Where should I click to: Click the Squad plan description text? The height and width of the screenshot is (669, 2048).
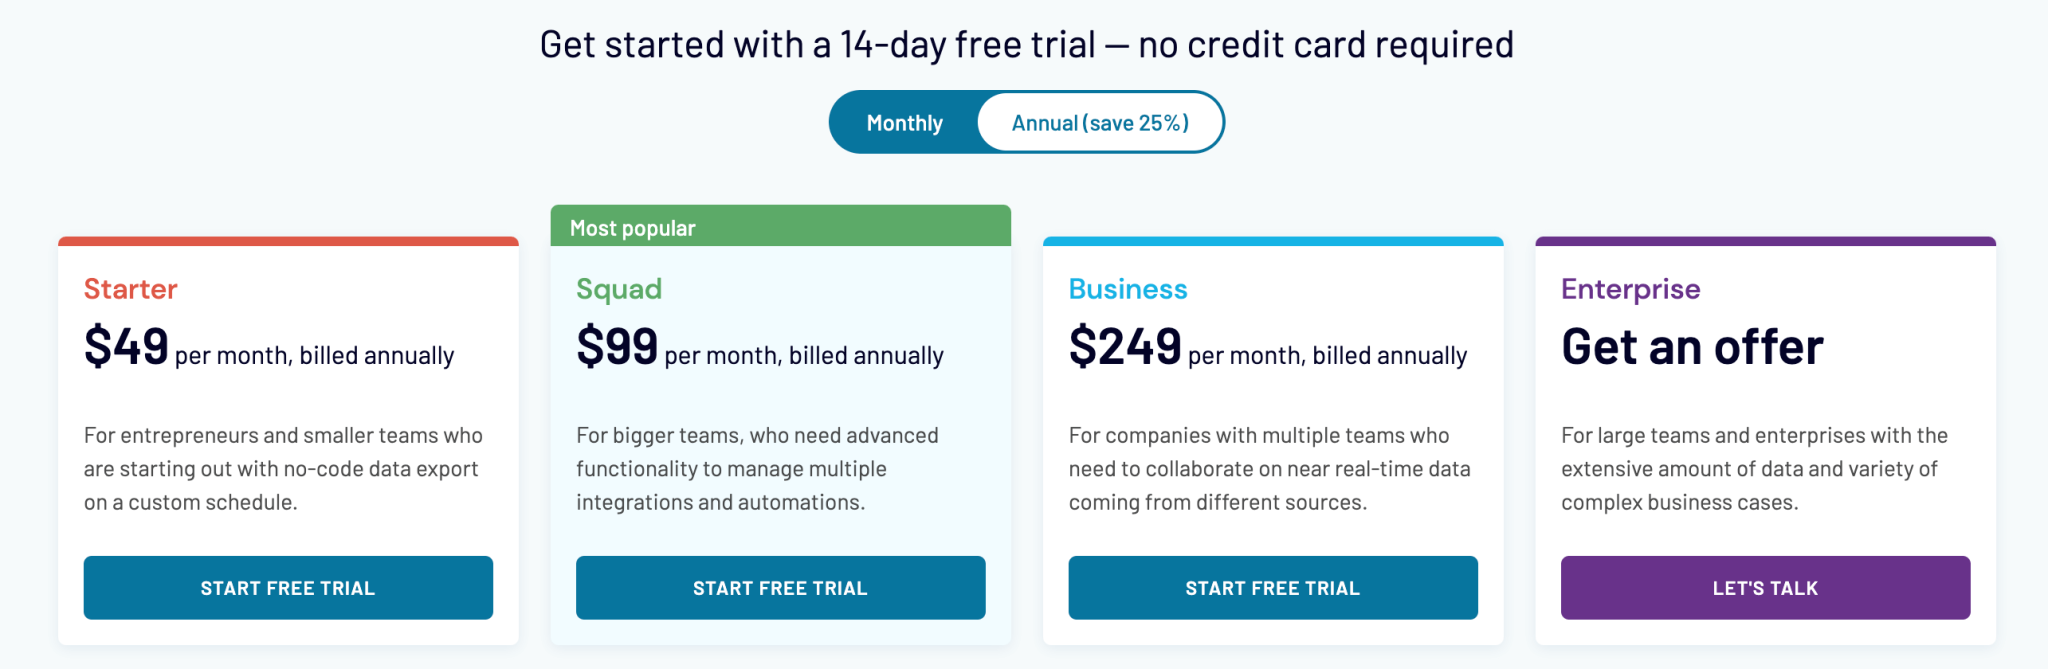click(x=757, y=468)
